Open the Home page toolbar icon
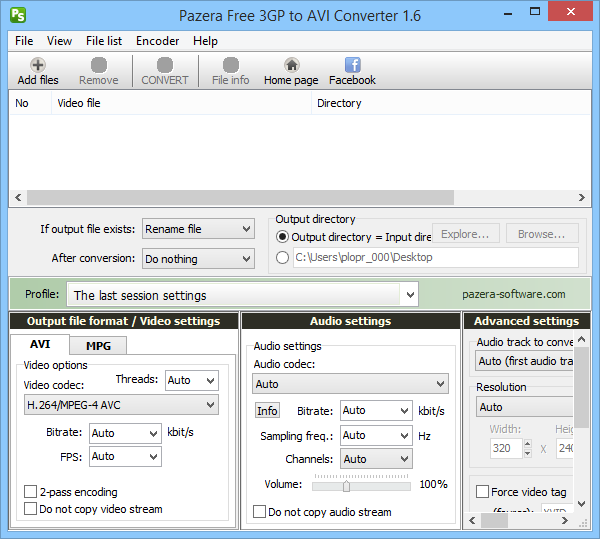The width and height of the screenshot is (600, 539). tap(291, 71)
